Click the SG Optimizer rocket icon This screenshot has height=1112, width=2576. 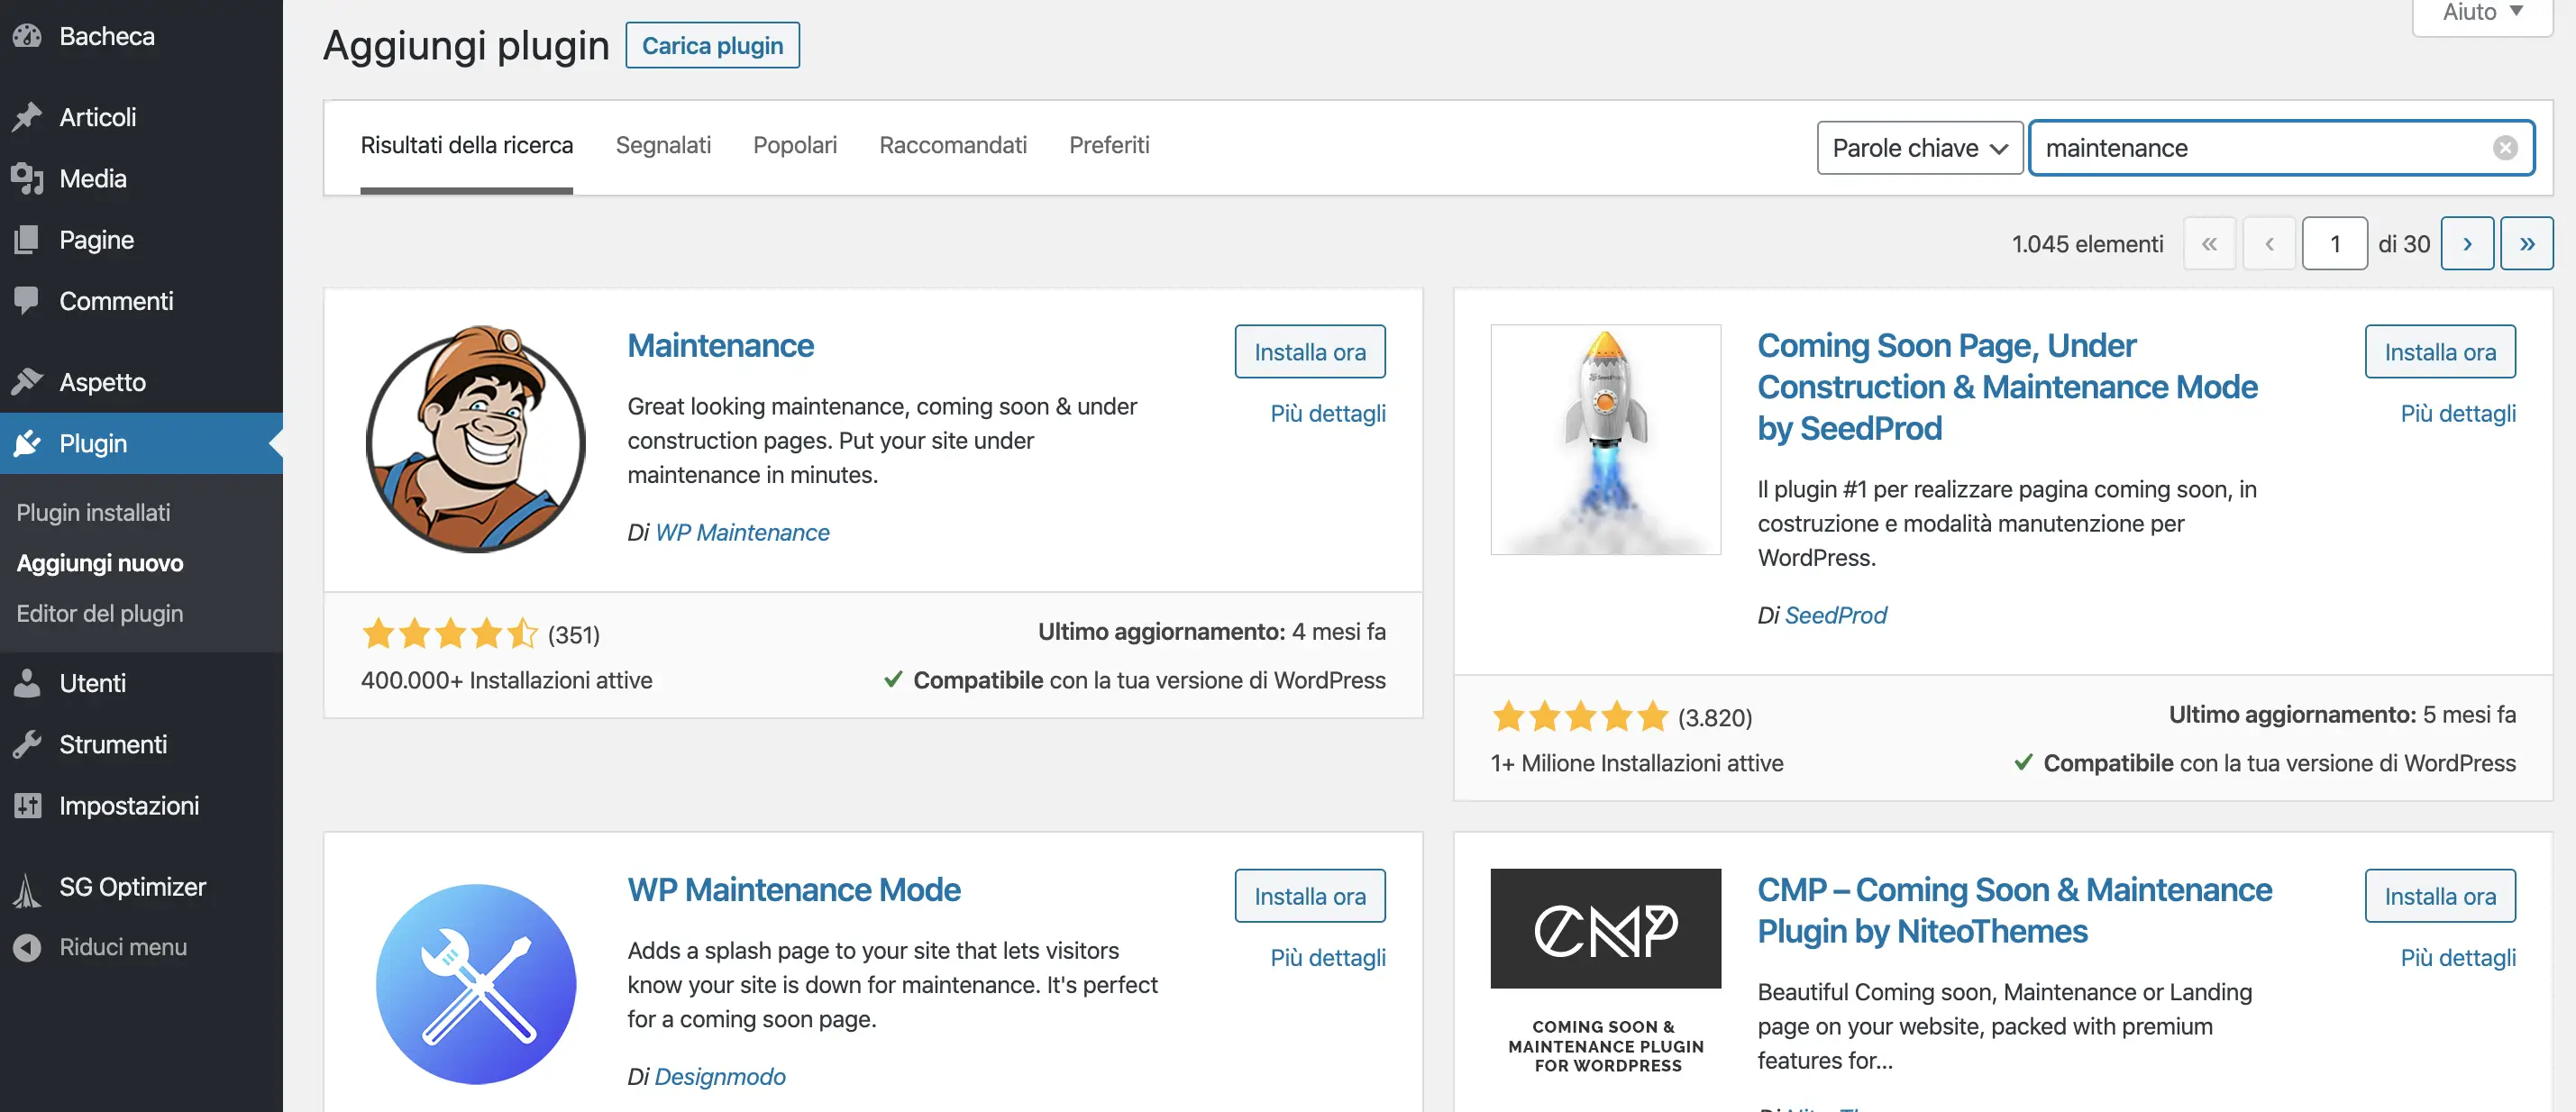[x=27, y=887]
